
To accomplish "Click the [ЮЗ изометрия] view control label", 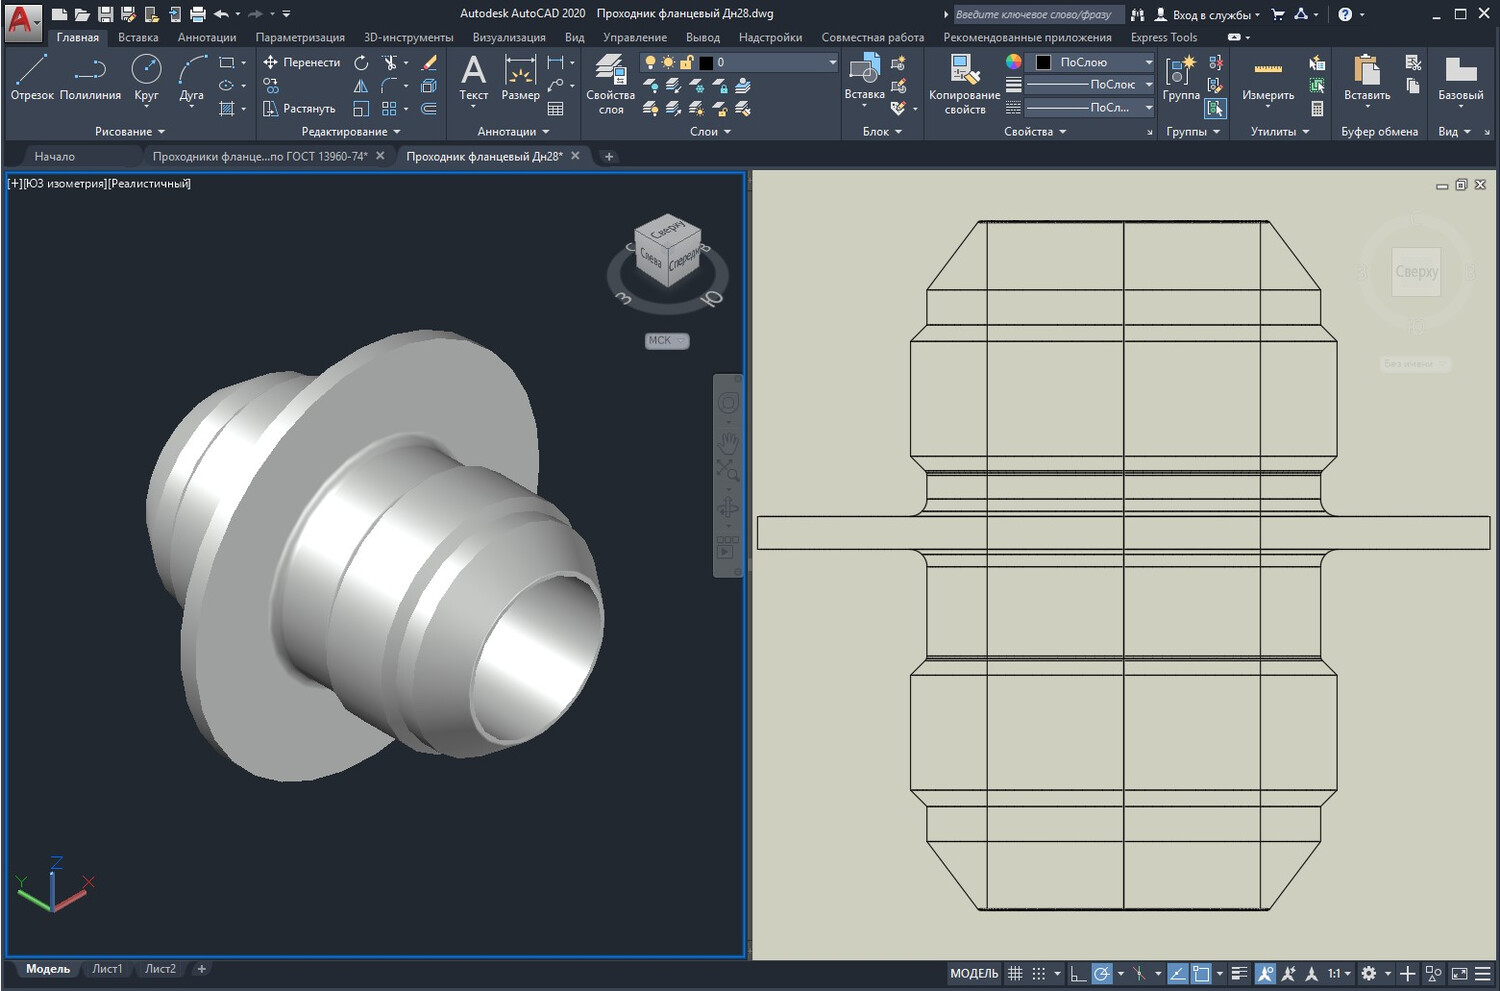I will coord(64,183).
